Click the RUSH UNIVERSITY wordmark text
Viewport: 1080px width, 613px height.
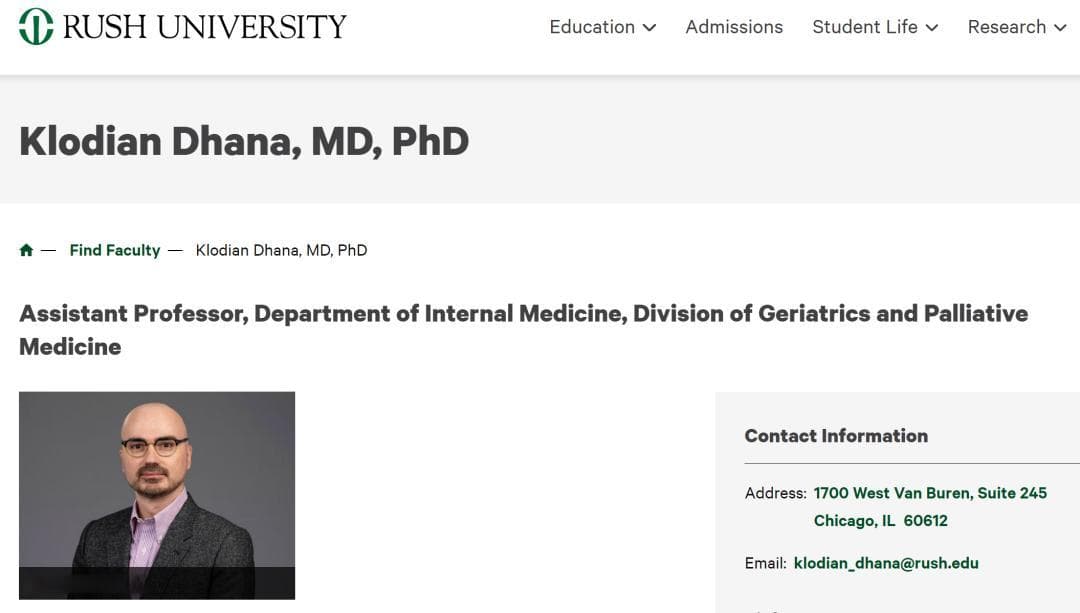[x=205, y=27]
